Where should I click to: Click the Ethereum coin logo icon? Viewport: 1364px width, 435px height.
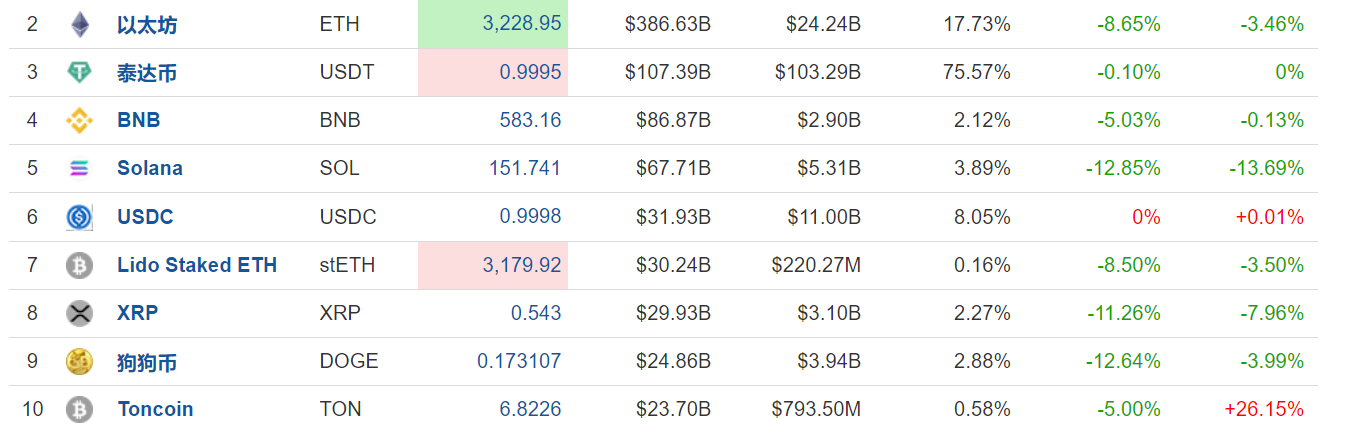point(79,24)
